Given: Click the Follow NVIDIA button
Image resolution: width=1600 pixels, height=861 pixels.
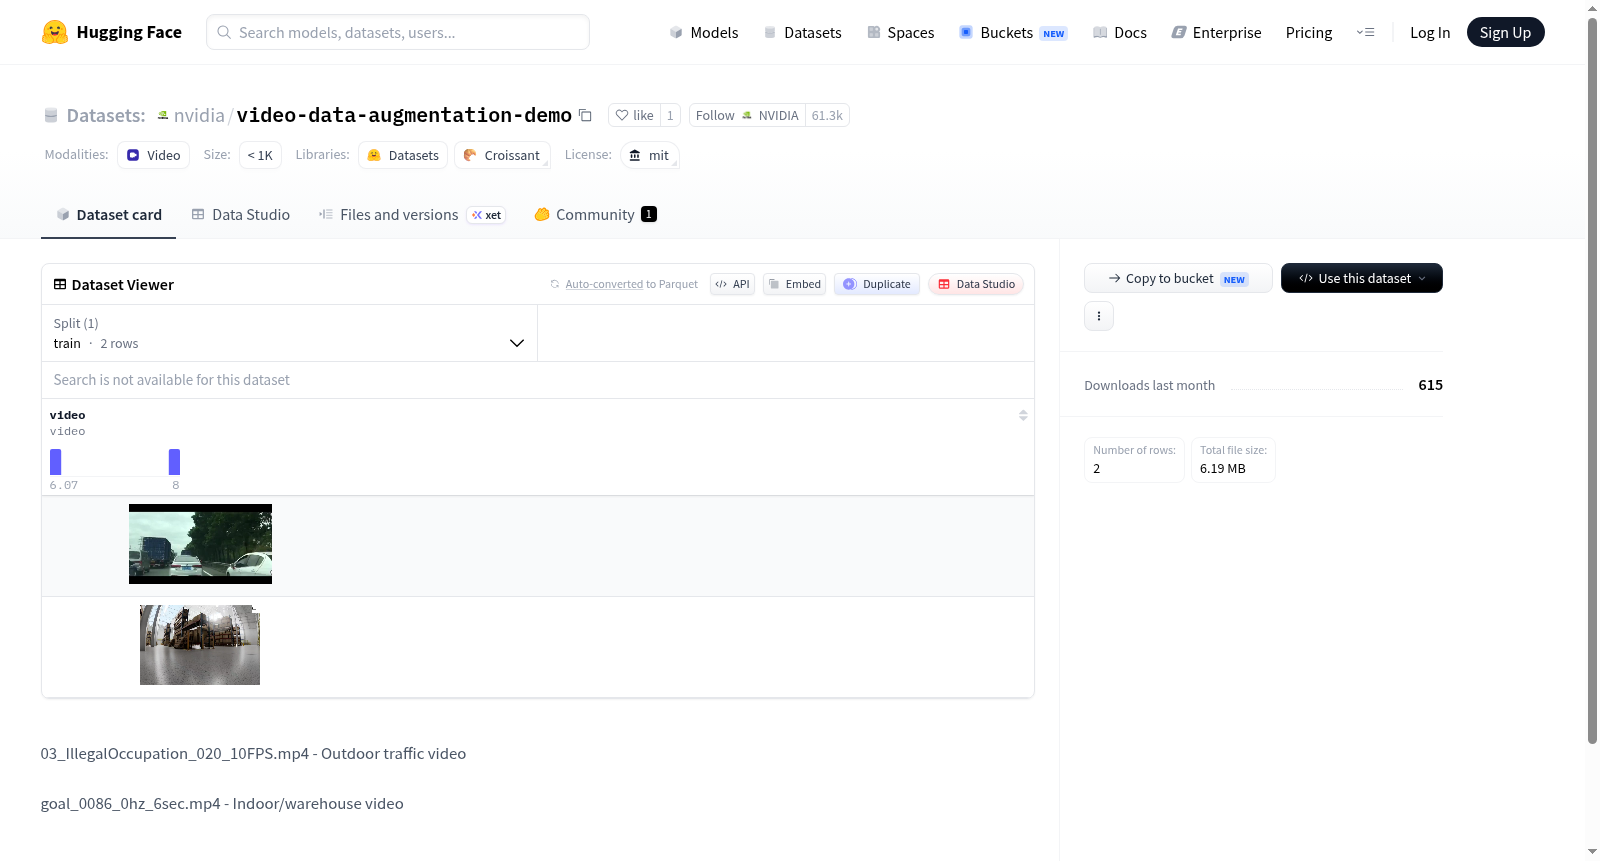Looking at the screenshot, I should (747, 115).
